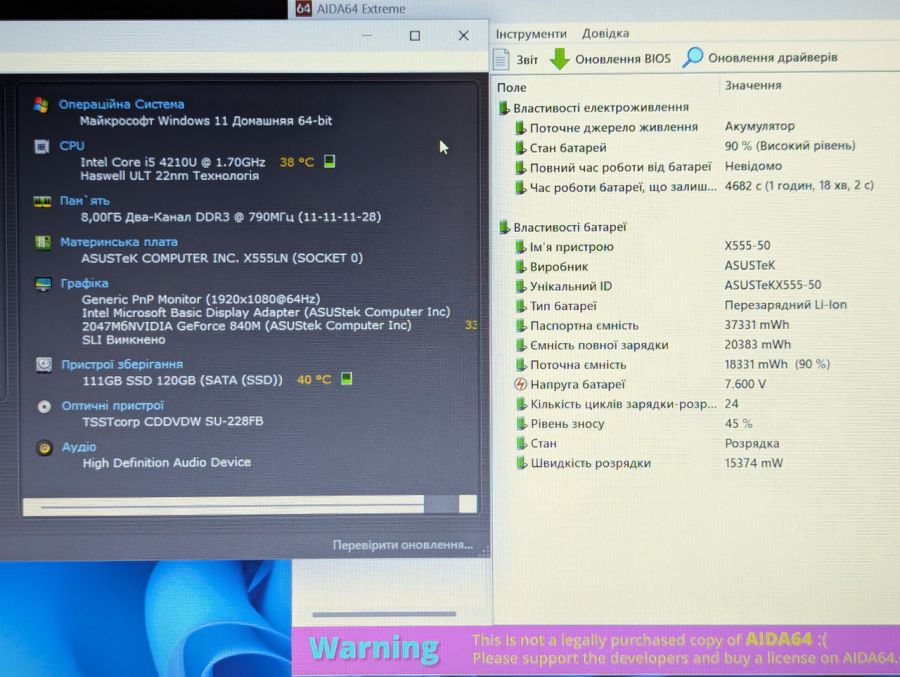Click the Windows flag icon by Операційна Система
This screenshot has height=677, width=900.
point(41,105)
